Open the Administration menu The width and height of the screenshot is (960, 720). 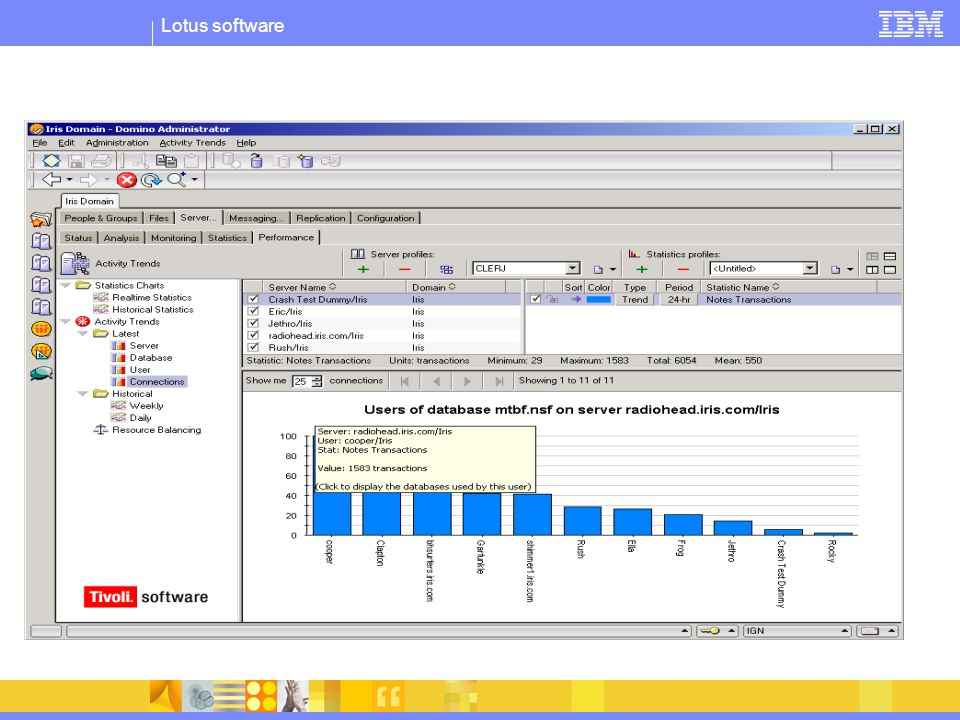pos(117,143)
